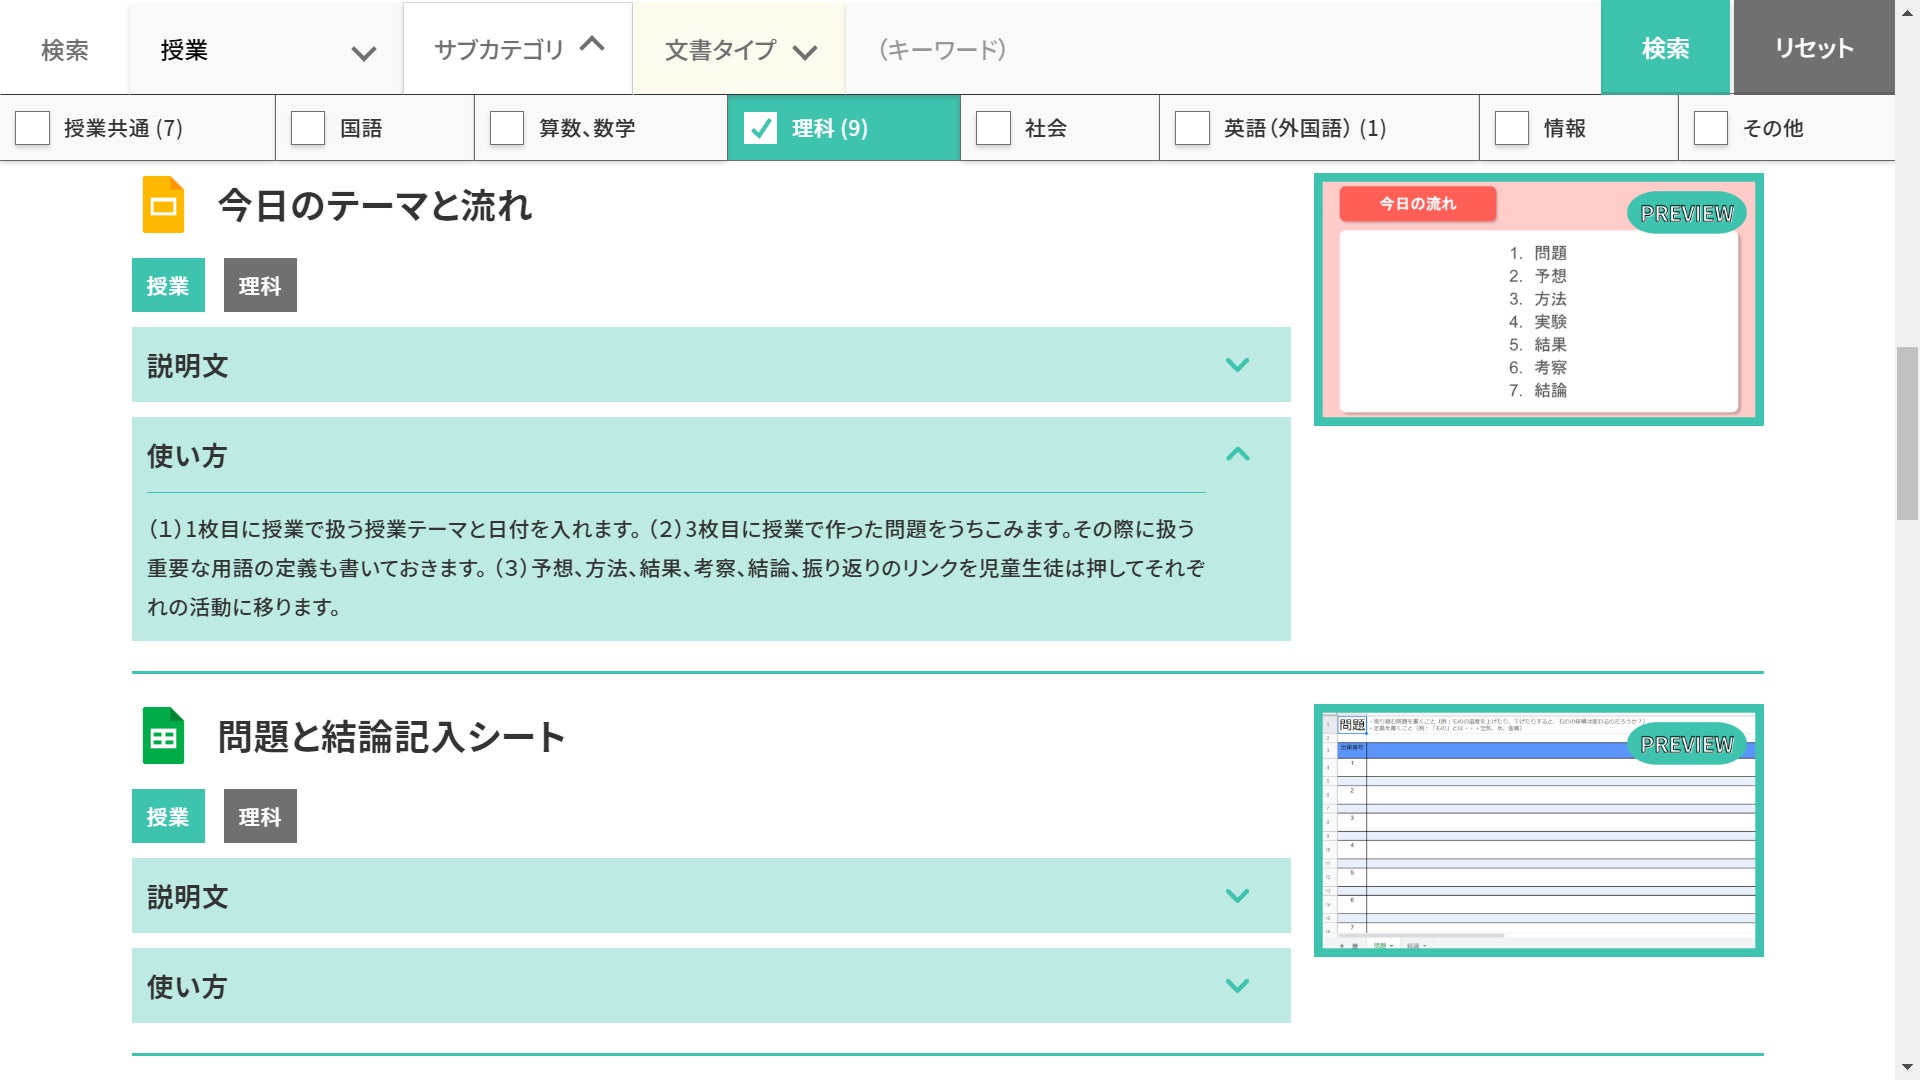The width and height of the screenshot is (1920, 1080).
Task: Click the green Google Sheets document icon
Action: pyautogui.click(x=163, y=736)
